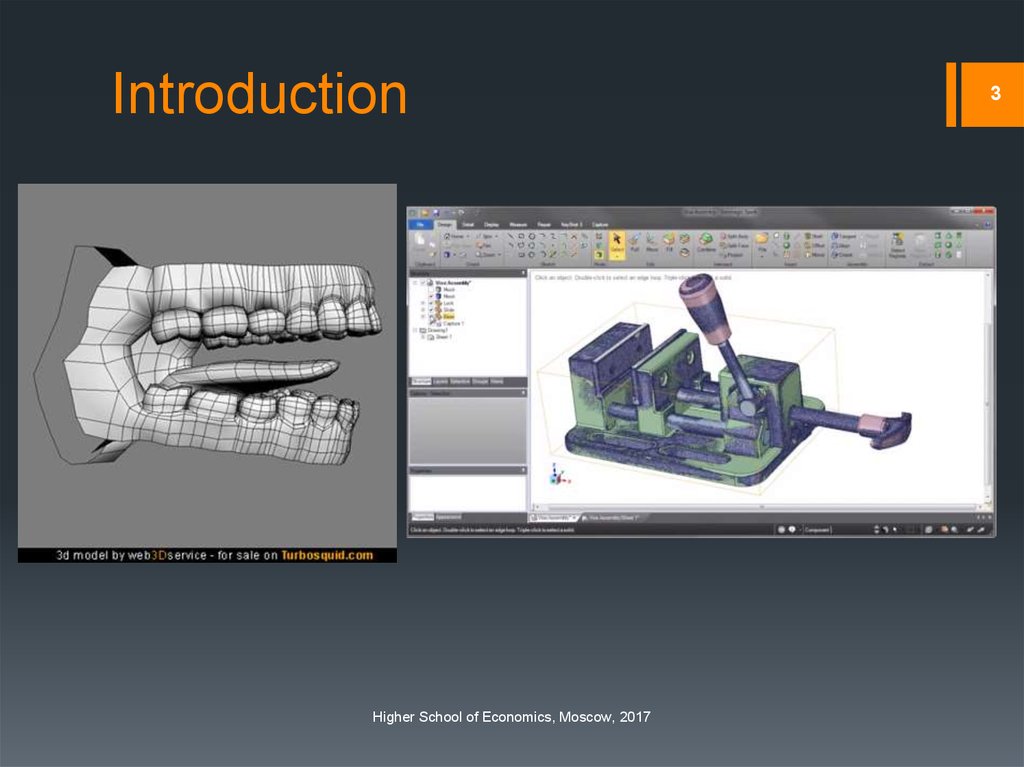Click the Combine tool icon

coord(706,243)
